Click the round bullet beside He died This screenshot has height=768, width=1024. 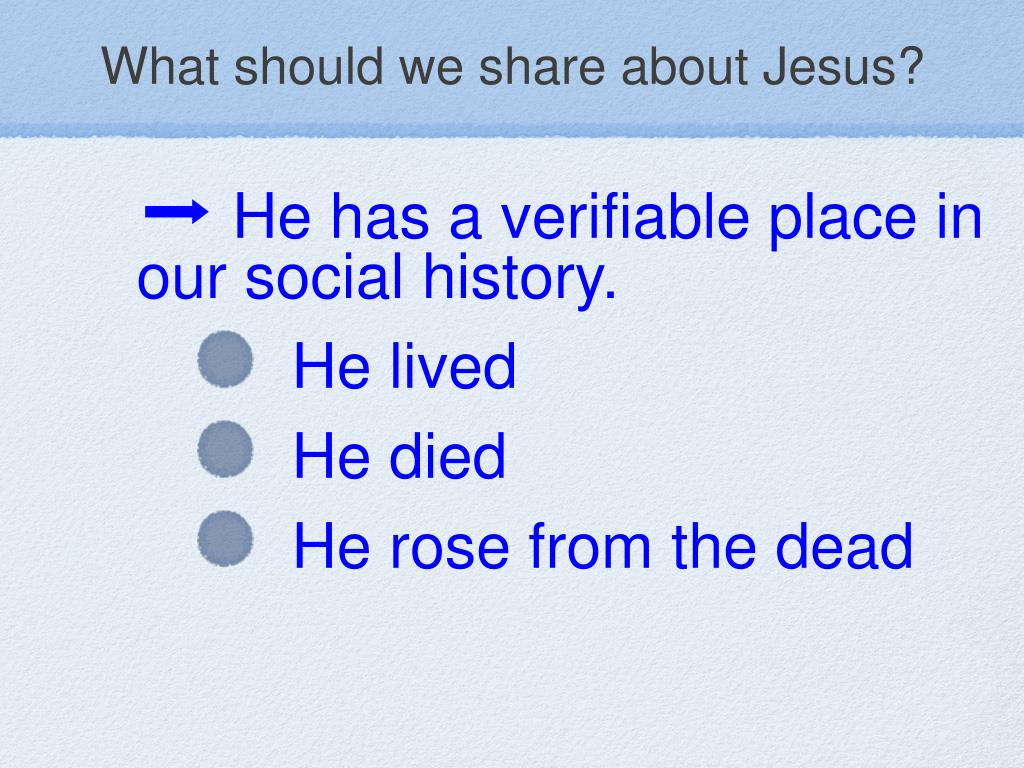tap(225, 449)
